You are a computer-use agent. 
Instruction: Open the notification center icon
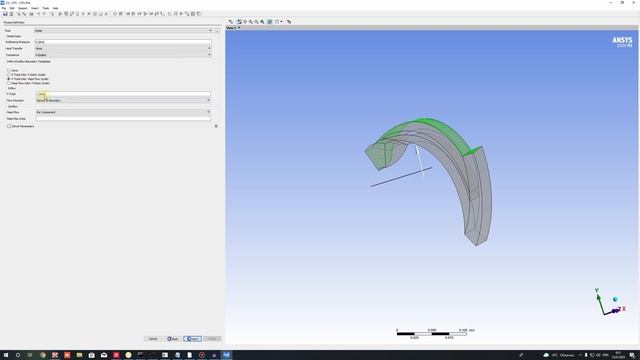632,355
